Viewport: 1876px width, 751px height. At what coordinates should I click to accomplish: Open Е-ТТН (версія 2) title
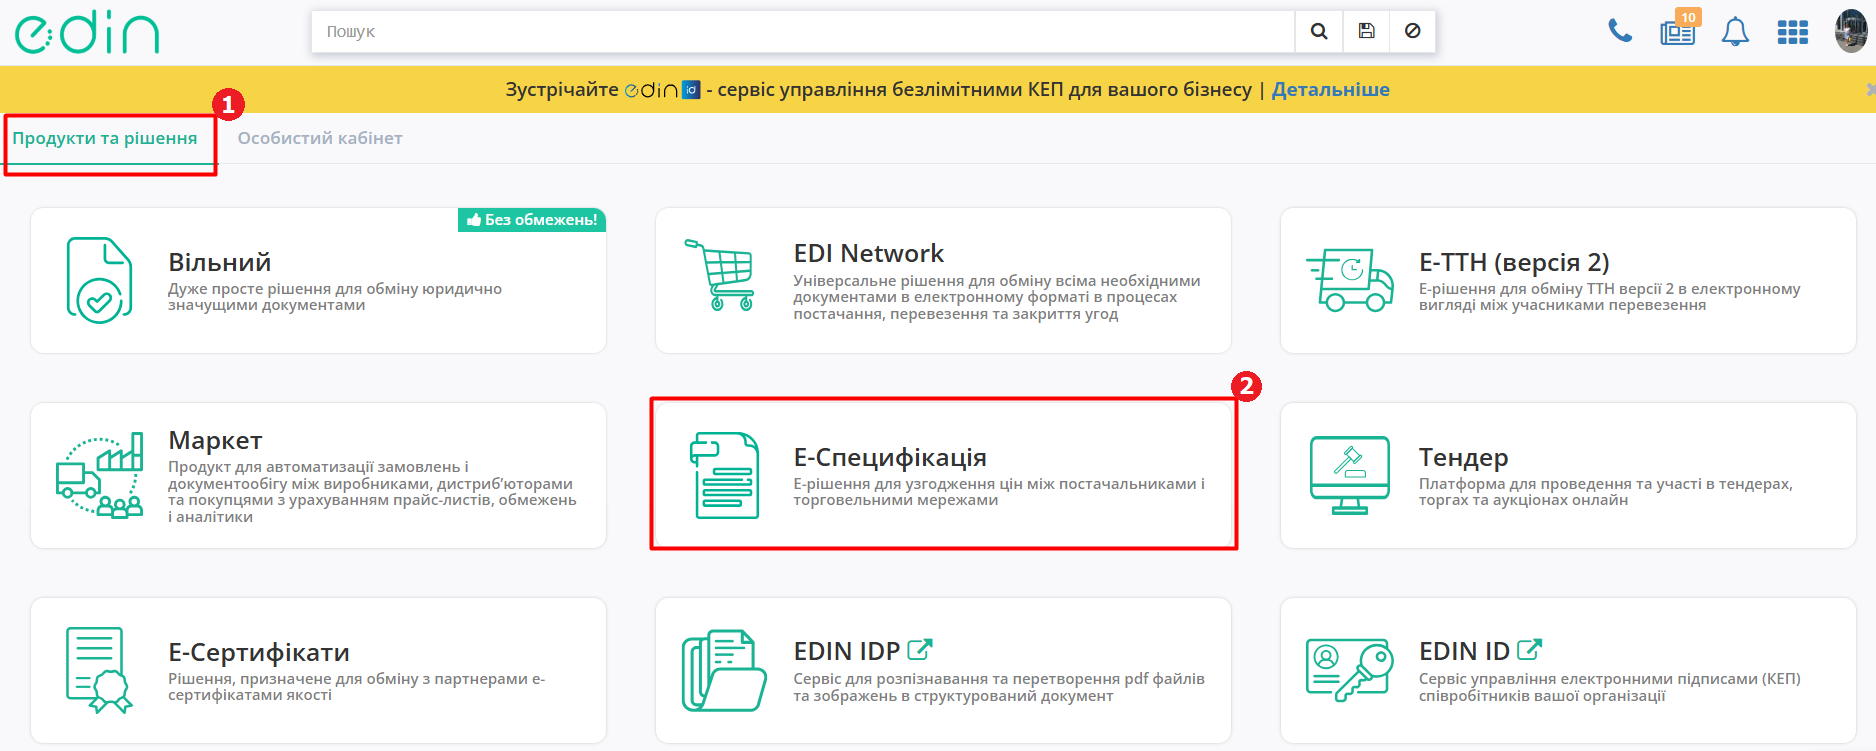coord(1514,262)
